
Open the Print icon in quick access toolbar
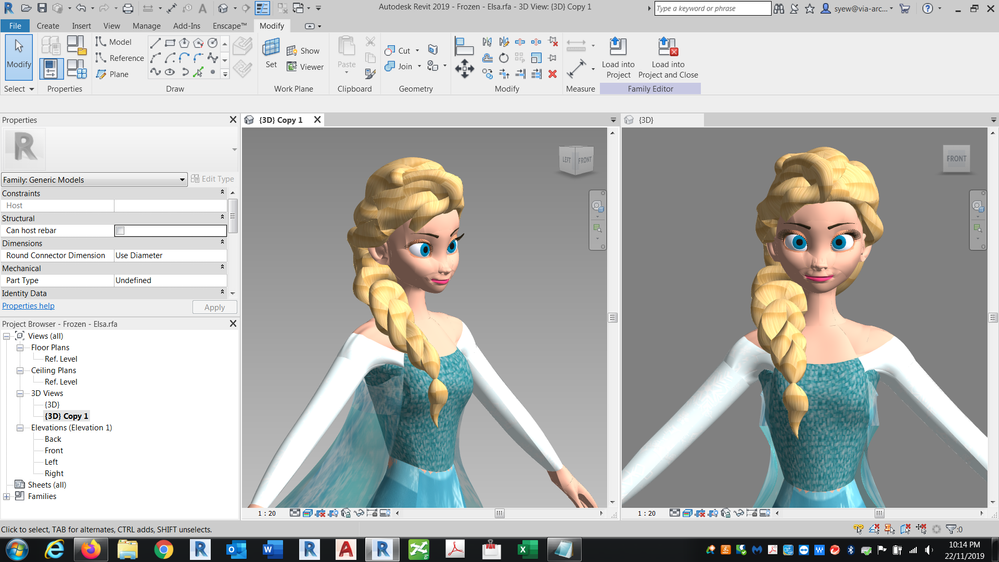pos(128,8)
